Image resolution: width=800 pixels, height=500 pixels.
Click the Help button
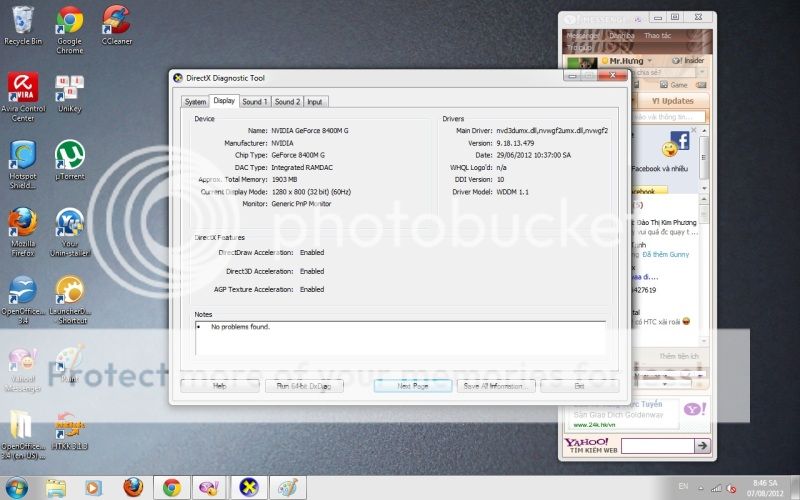(220, 386)
